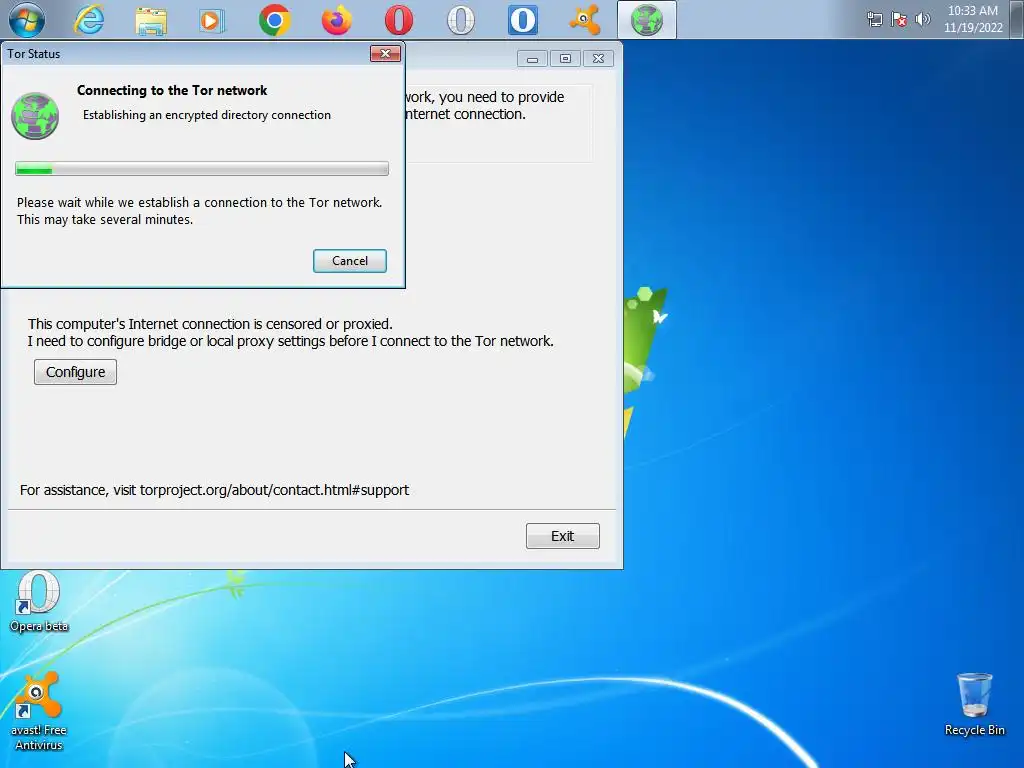Cancel the Tor network connection
The width and height of the screenshot is (1024, 768).
pyautogui.click(x=349, y=261)
